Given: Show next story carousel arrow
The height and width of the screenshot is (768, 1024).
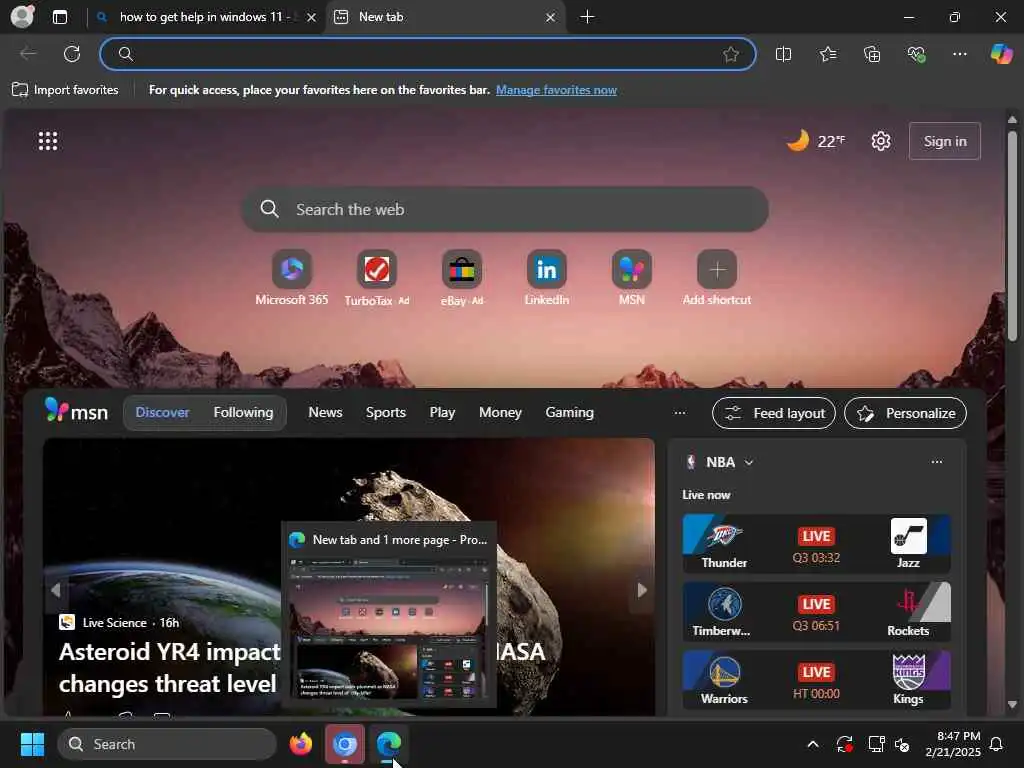Looking at the screenshot, I should [642, 590].
